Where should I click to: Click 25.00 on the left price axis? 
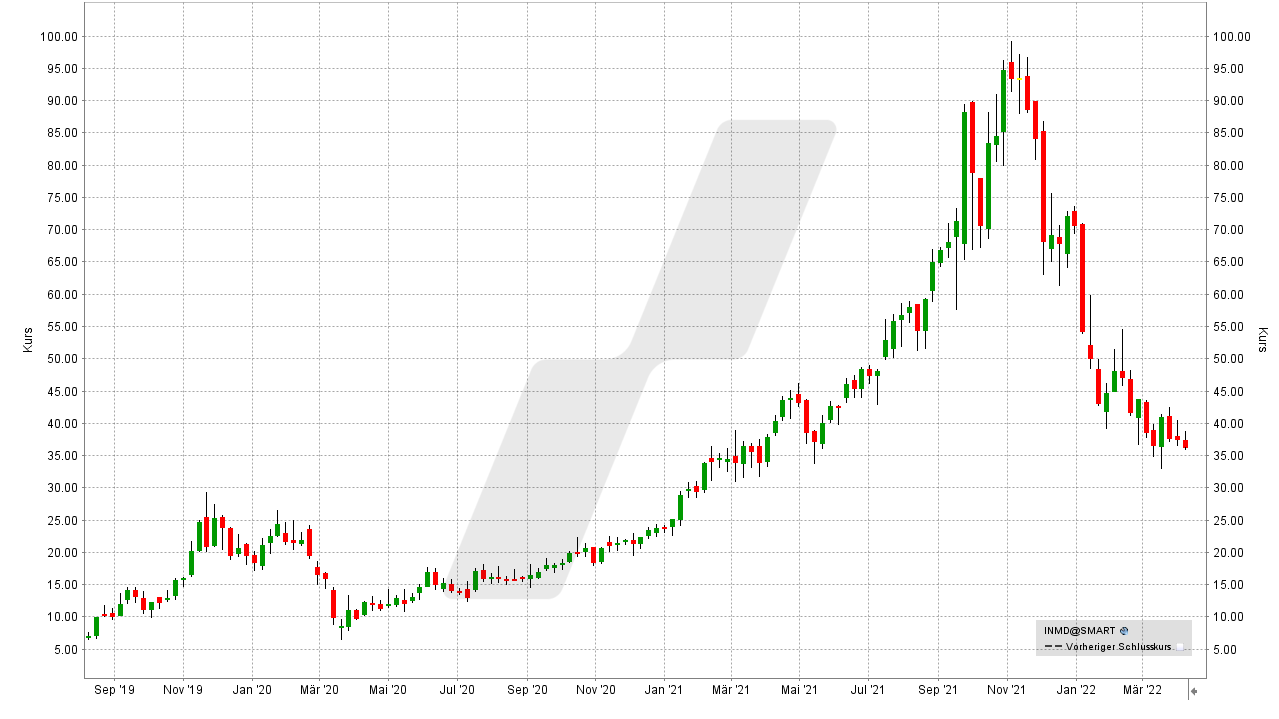pyautogui.click(x=62, y=521)
